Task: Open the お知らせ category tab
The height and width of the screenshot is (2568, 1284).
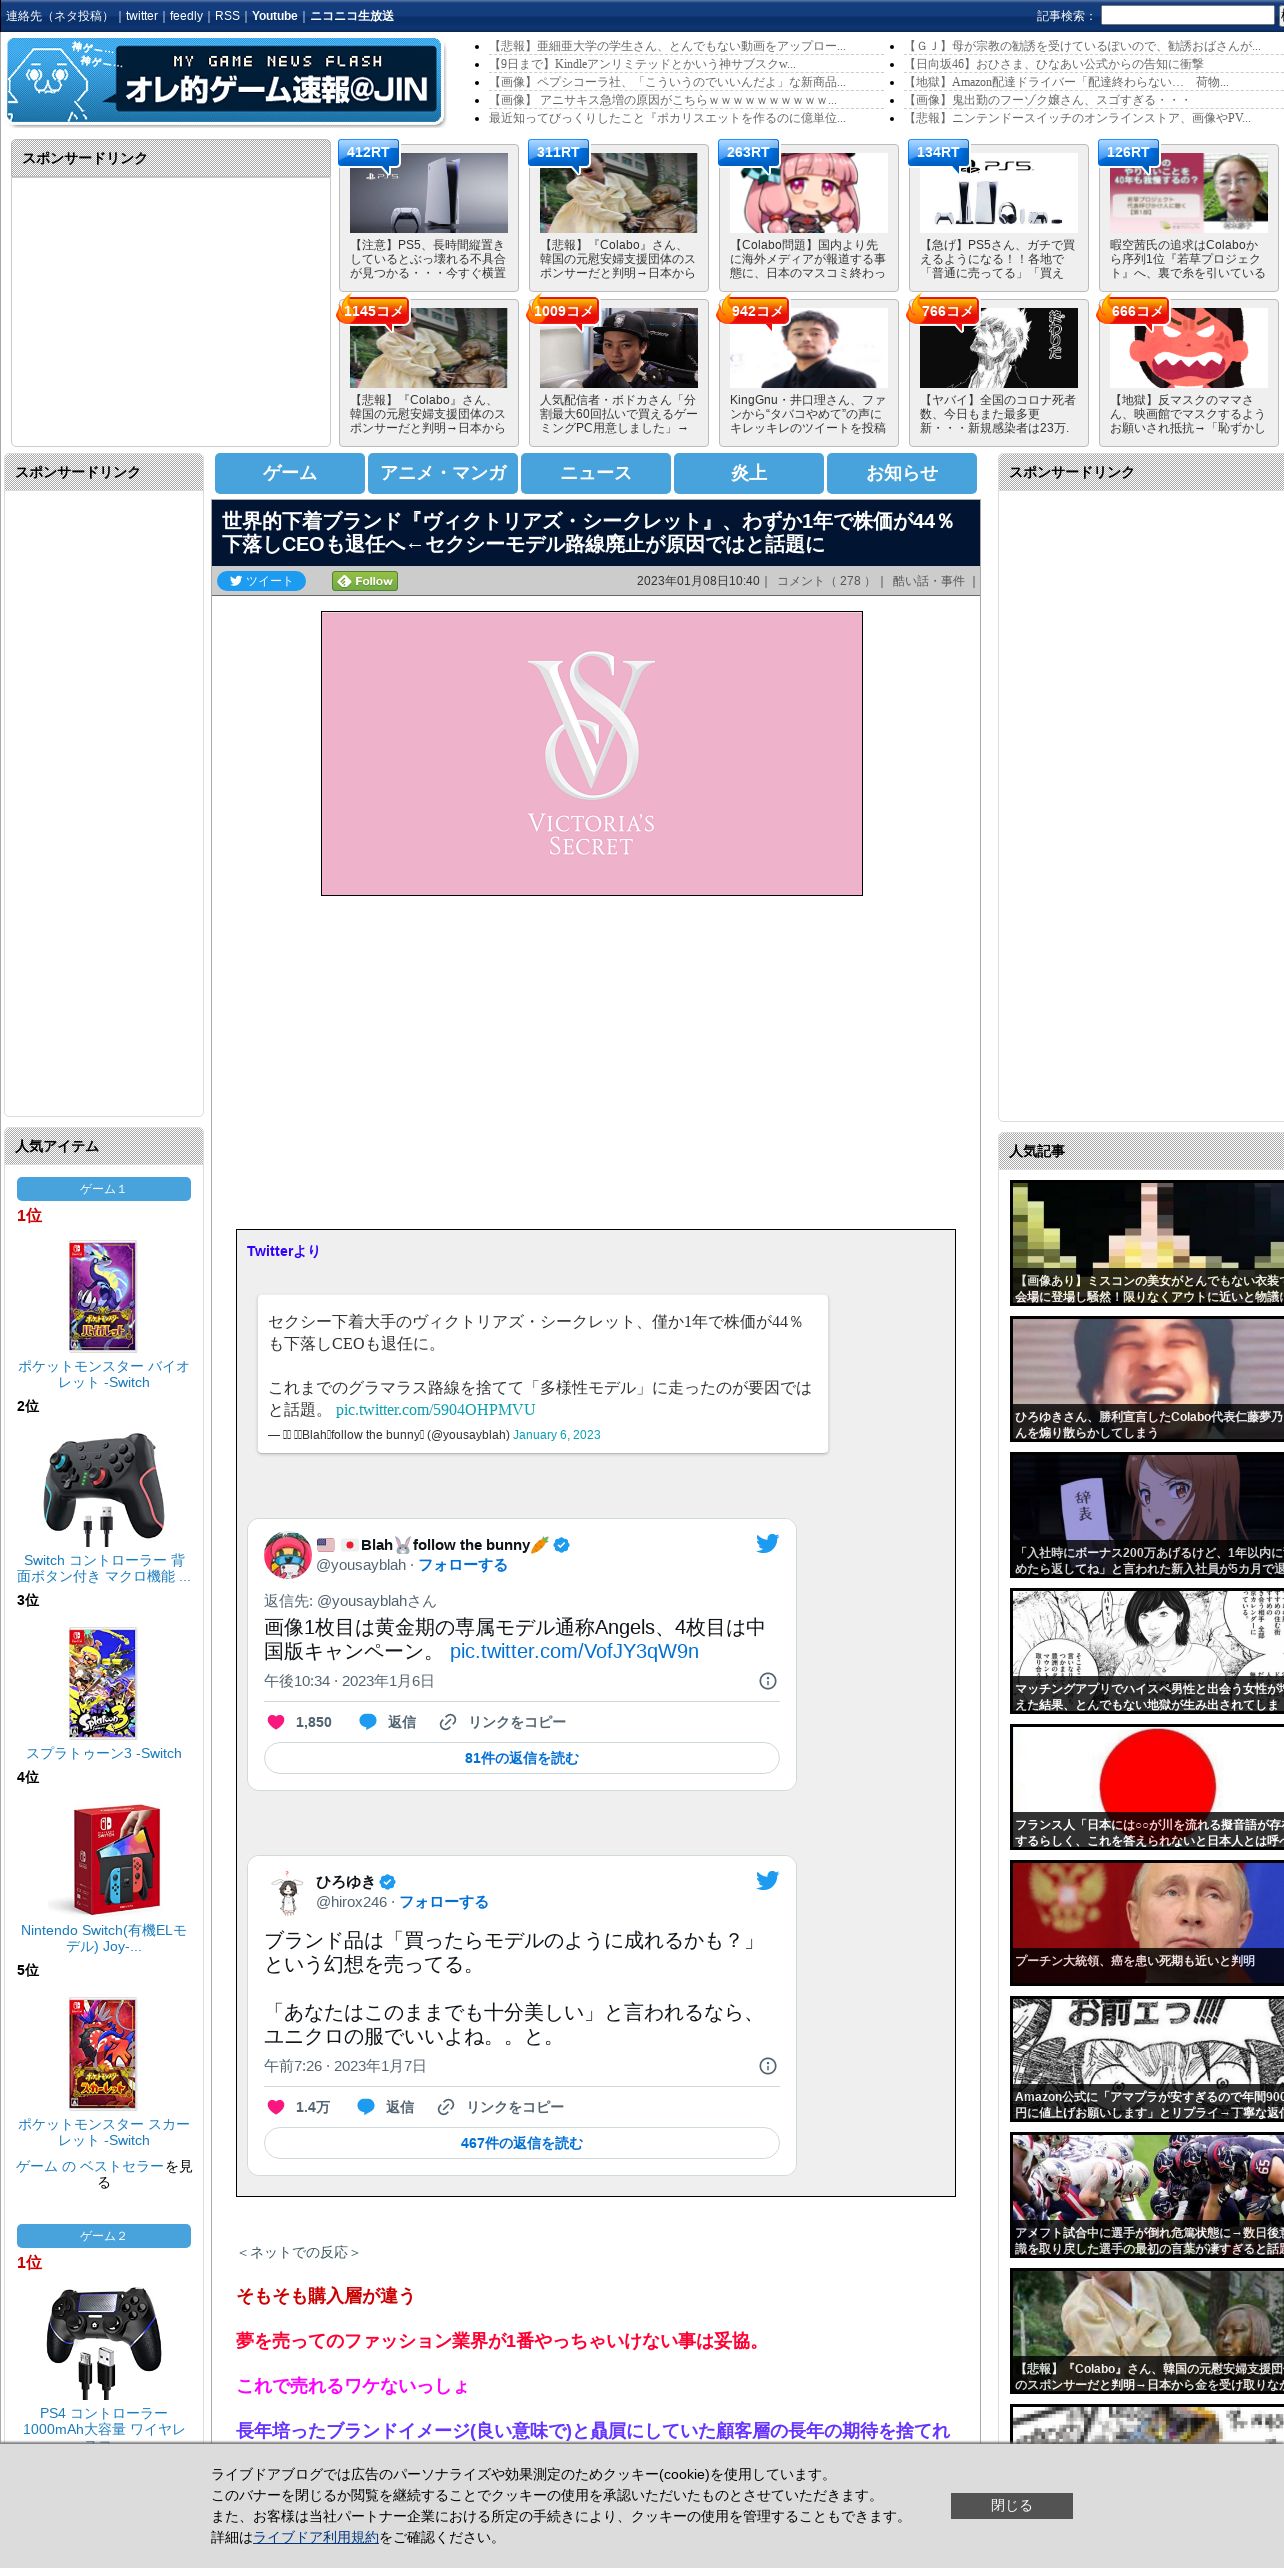Action: [902, 473]
